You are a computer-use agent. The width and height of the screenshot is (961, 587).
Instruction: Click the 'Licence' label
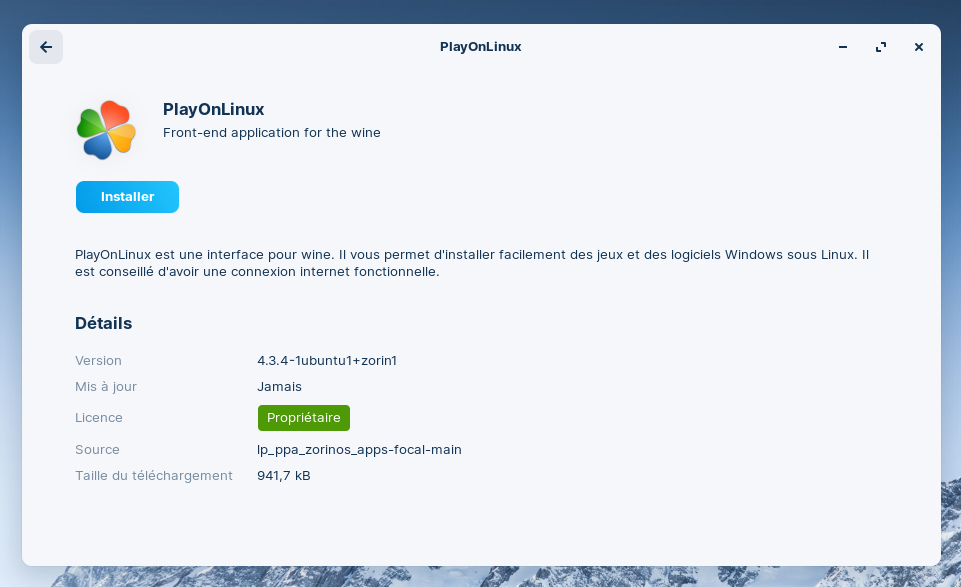pyautogui.click(x=99, y=418)
